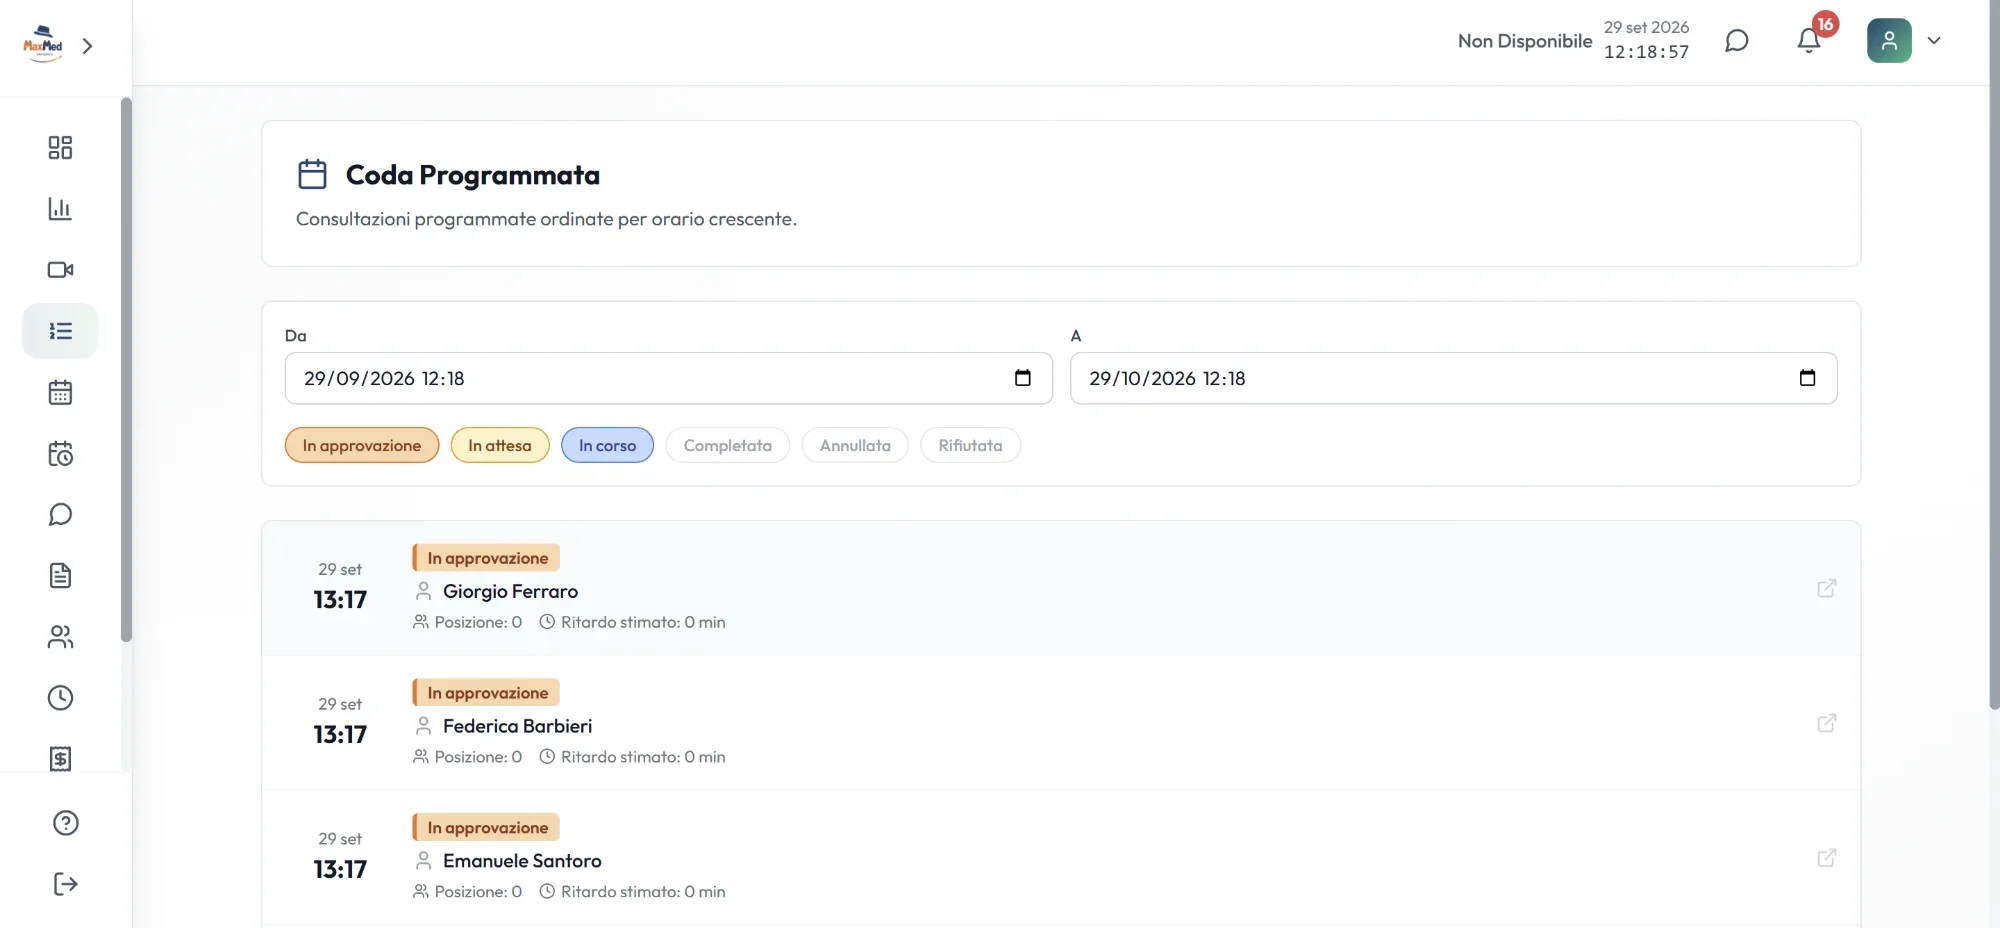Click the sidebar vertical scrollbar
Screen dimensions: 2000x928
(x=126, y=370)
